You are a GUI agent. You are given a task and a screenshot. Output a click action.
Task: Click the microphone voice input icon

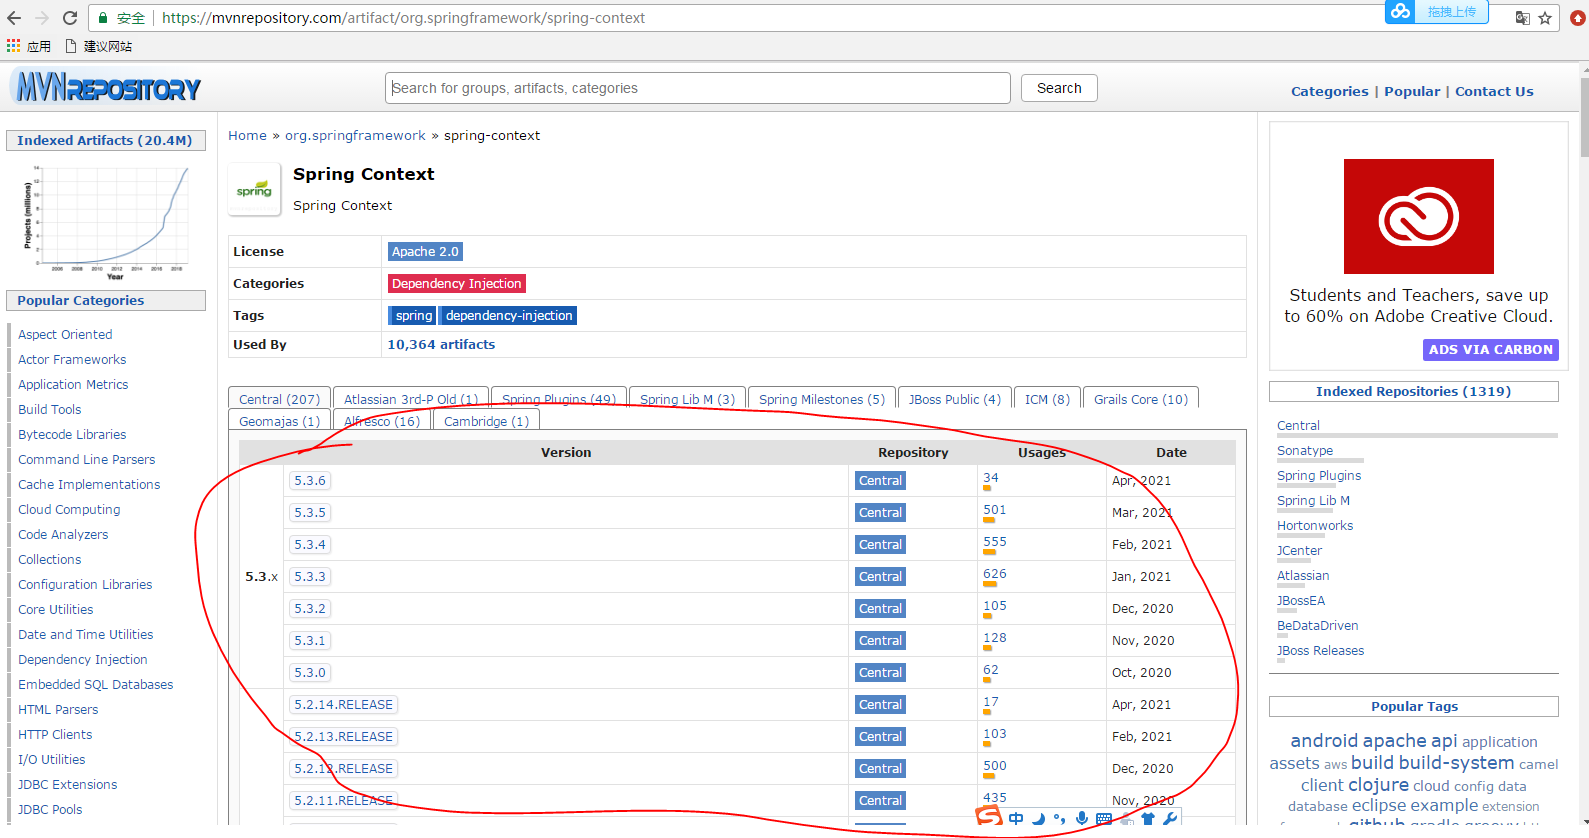1081,819
